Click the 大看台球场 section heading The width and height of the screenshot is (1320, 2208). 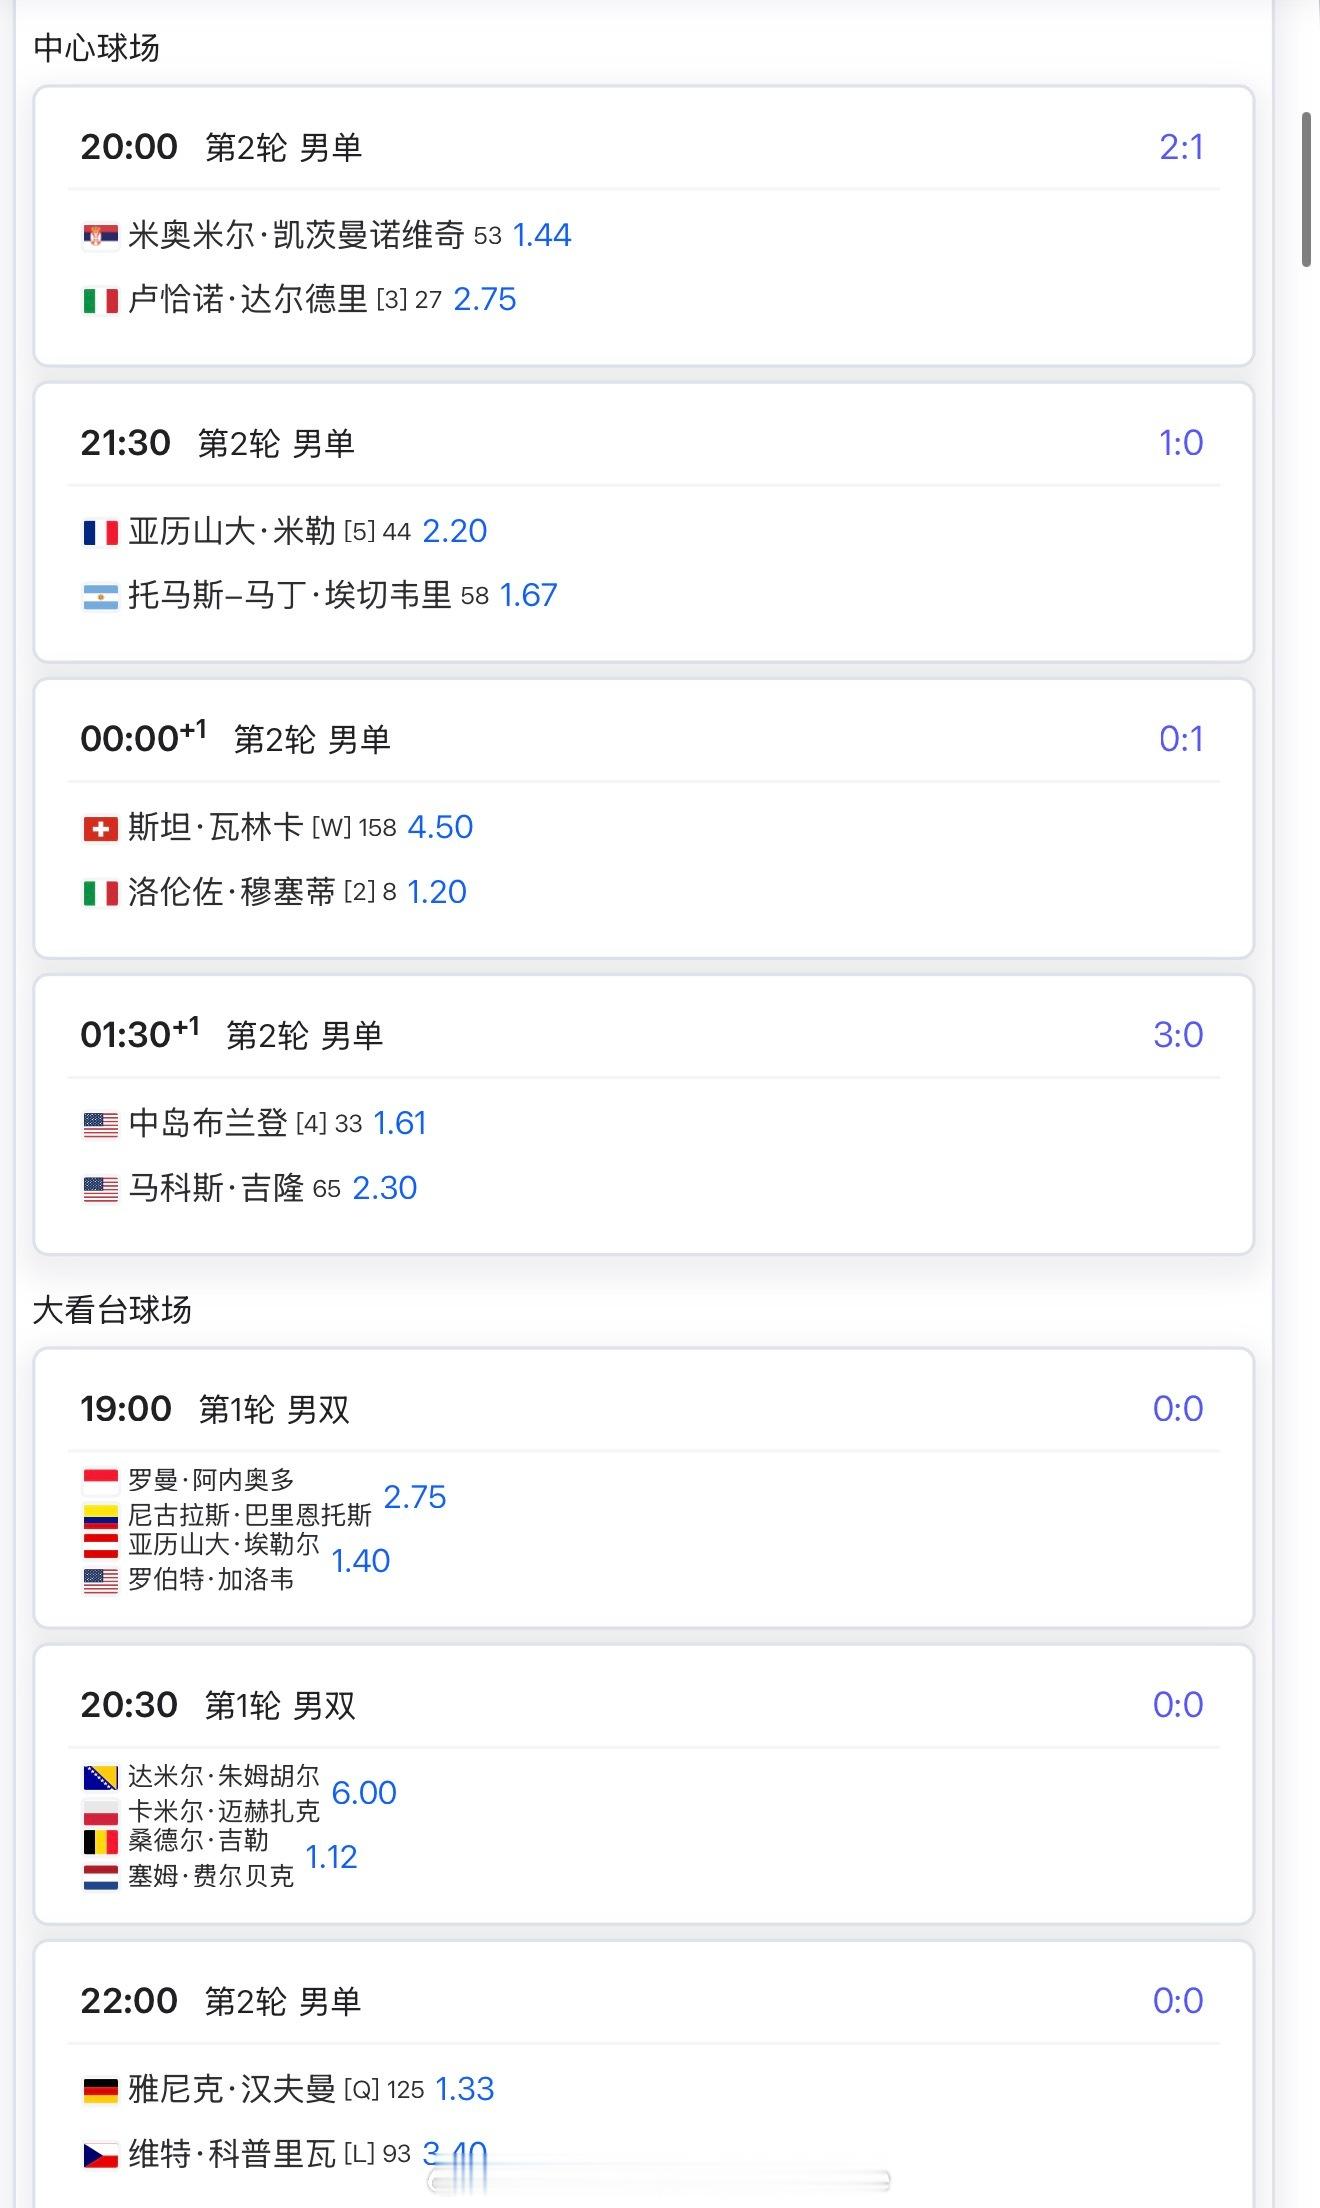(111, 1310)
